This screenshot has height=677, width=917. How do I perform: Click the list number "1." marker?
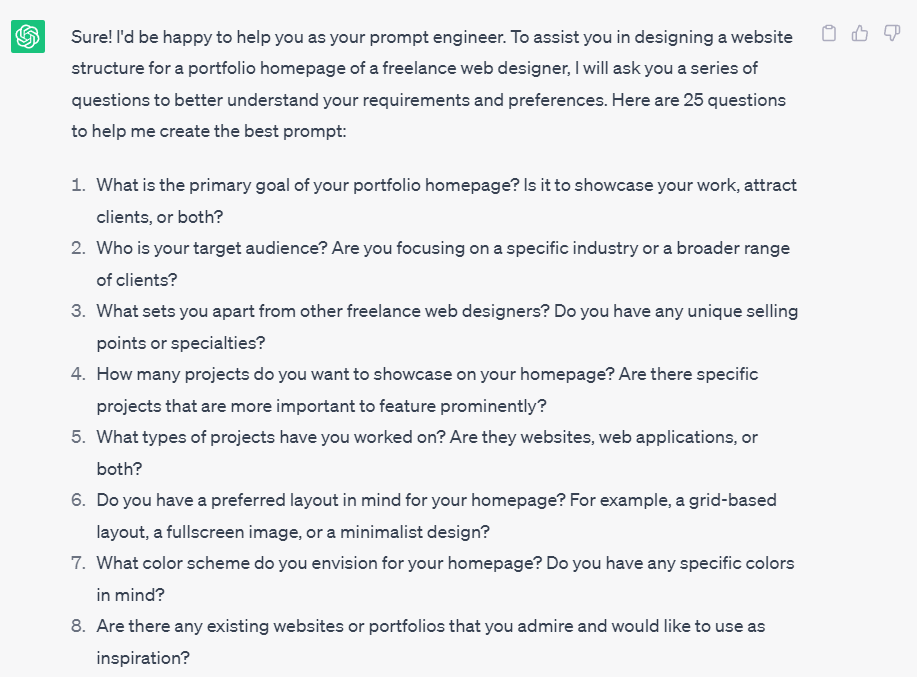78,186
